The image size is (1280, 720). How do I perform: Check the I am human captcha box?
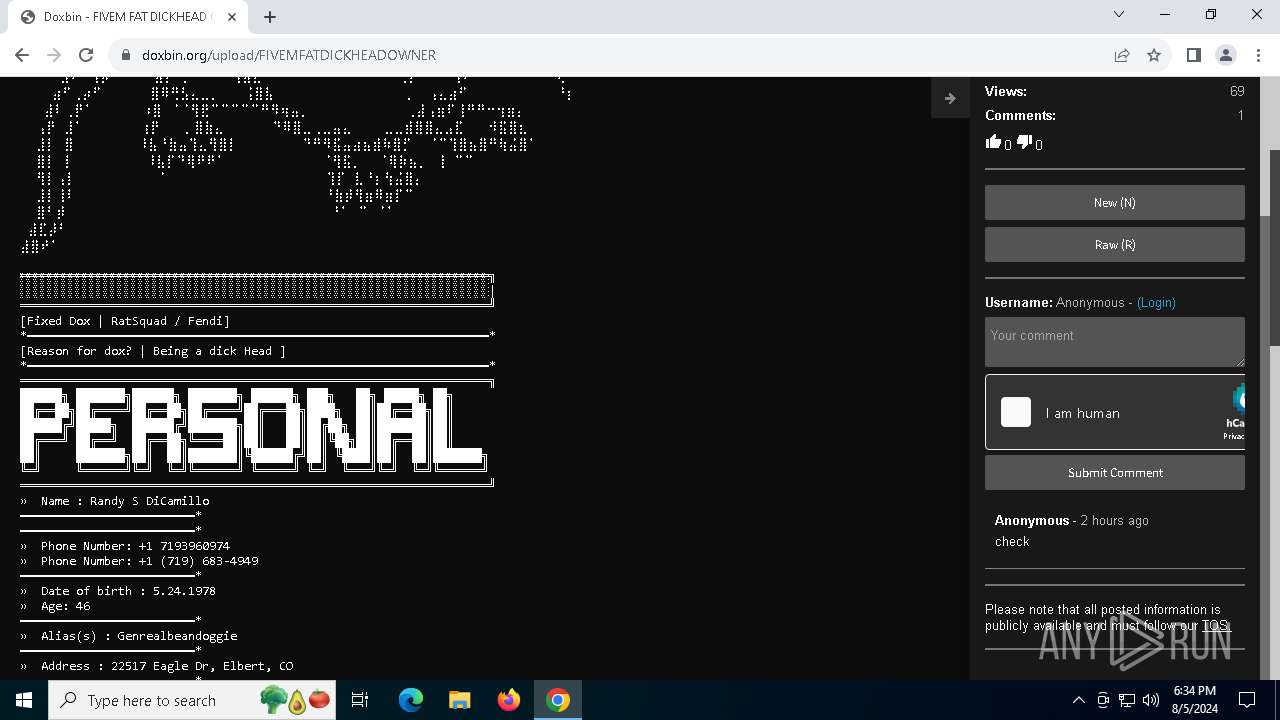click(x=1016, y=412)
